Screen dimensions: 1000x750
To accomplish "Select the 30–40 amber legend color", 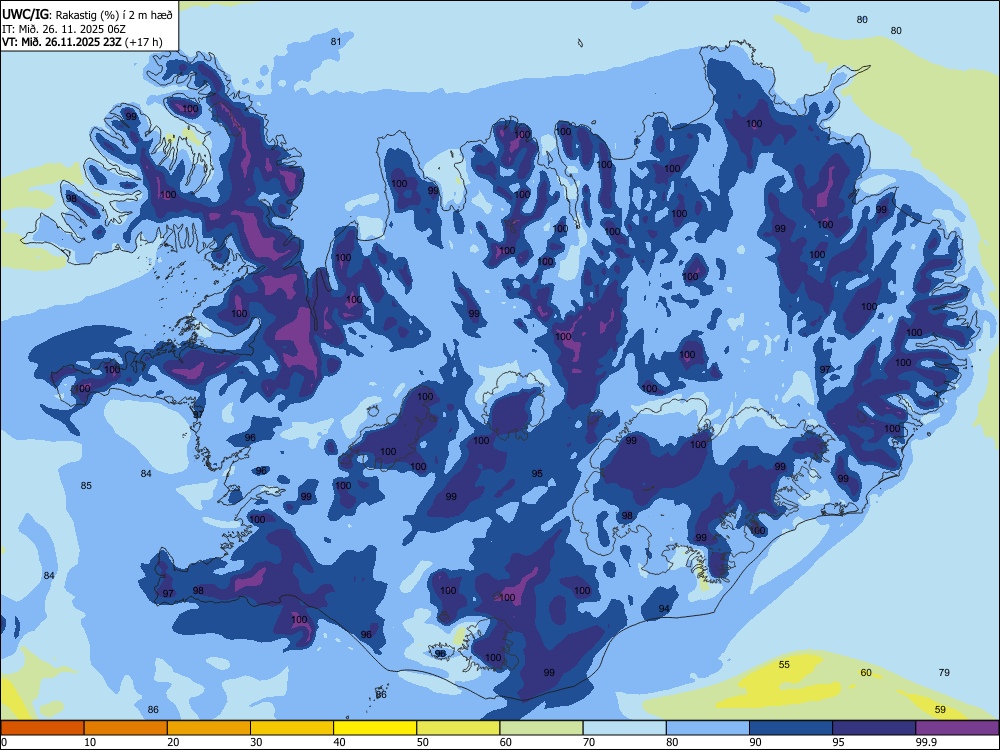I will (292, 728).
